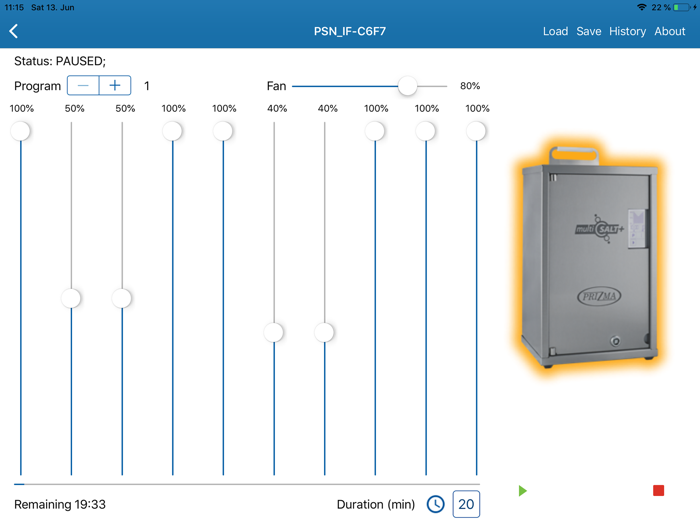This screenshot has width=700, height=525.
Task: Click the seventh channel slider knob at 40%
Action: point(324,332)
